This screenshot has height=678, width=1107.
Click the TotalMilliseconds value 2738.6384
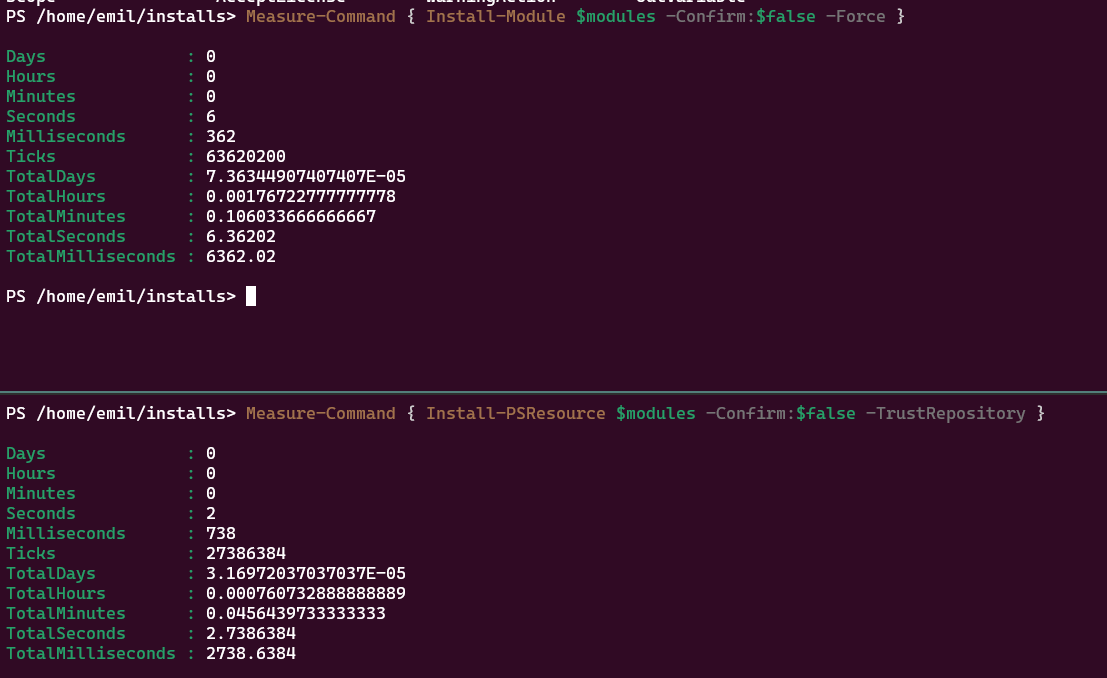251,653
